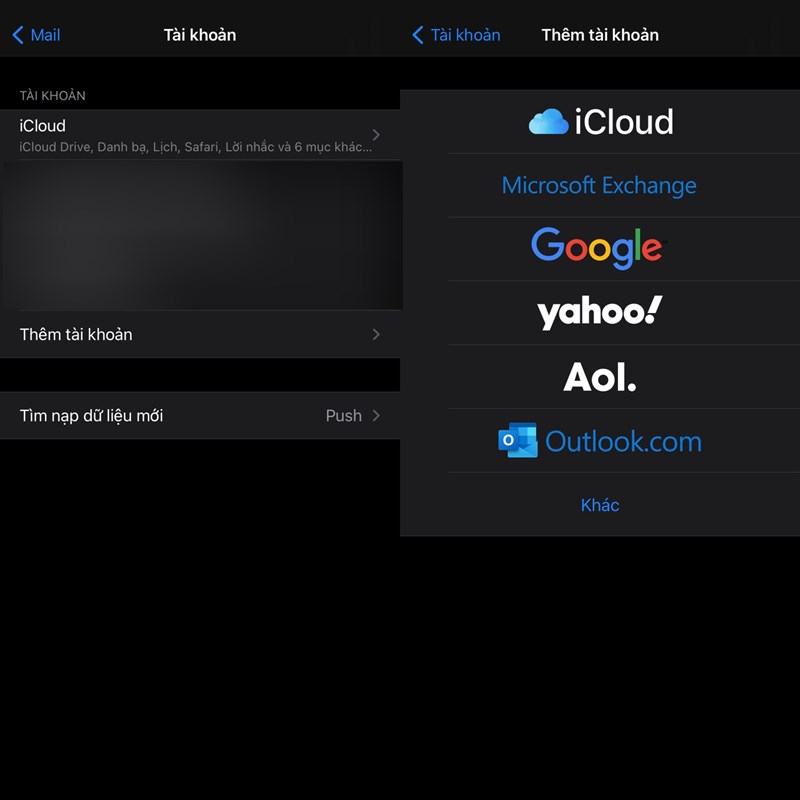Select Outlook.com text label
This screenshot has width=800, height=800.
[623, 441]
